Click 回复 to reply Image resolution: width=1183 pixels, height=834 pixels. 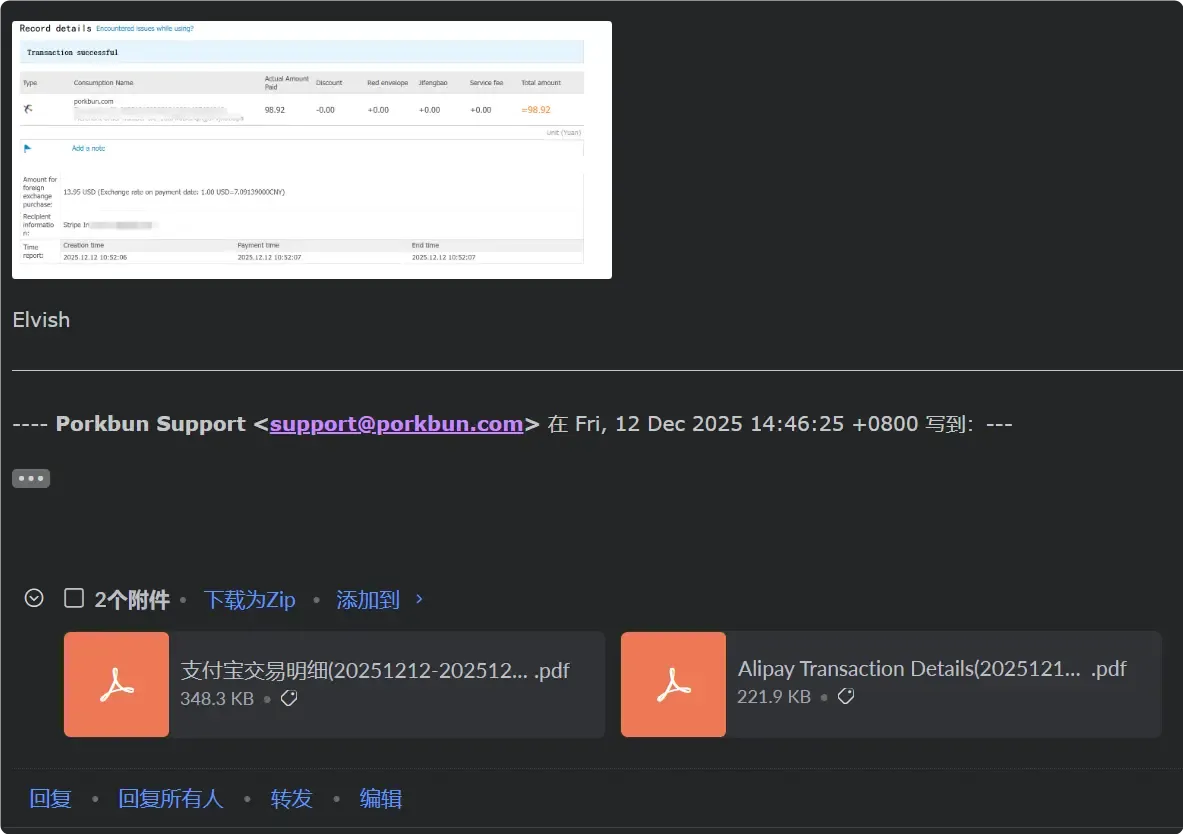coord(50,798)
